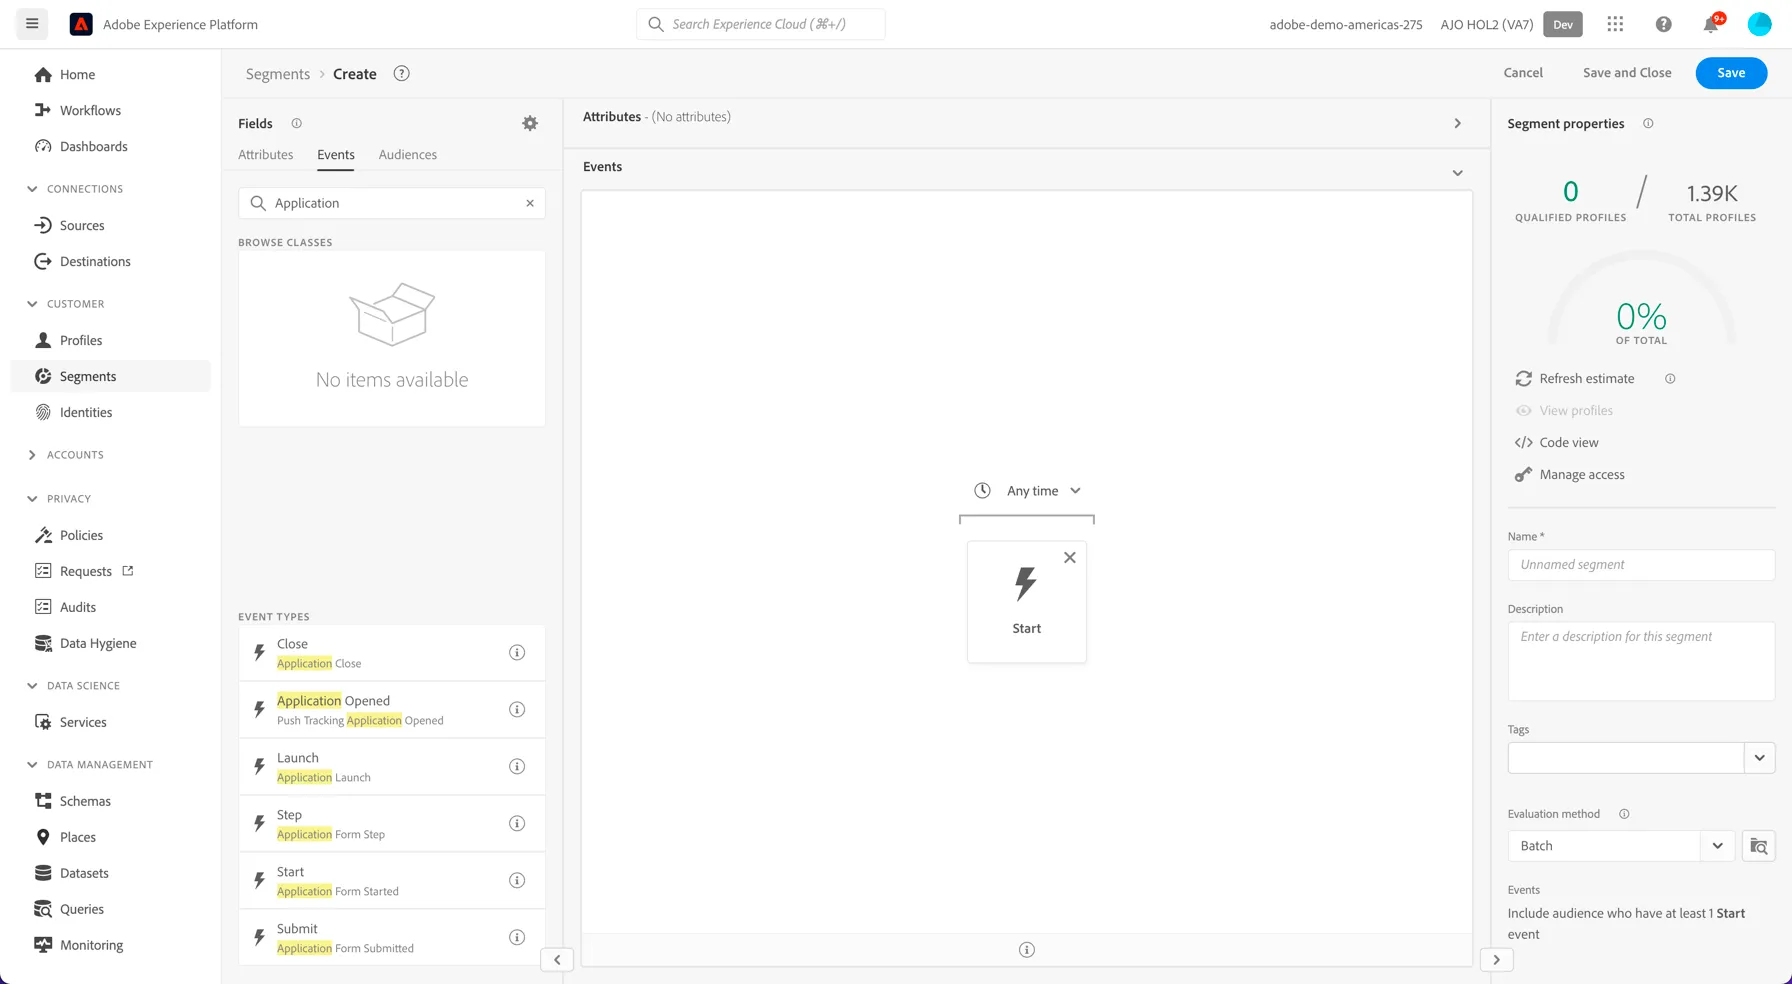The image size is (1792, 984).
Task: Show info for Submit event type
Action: click(x=517, y=938)
